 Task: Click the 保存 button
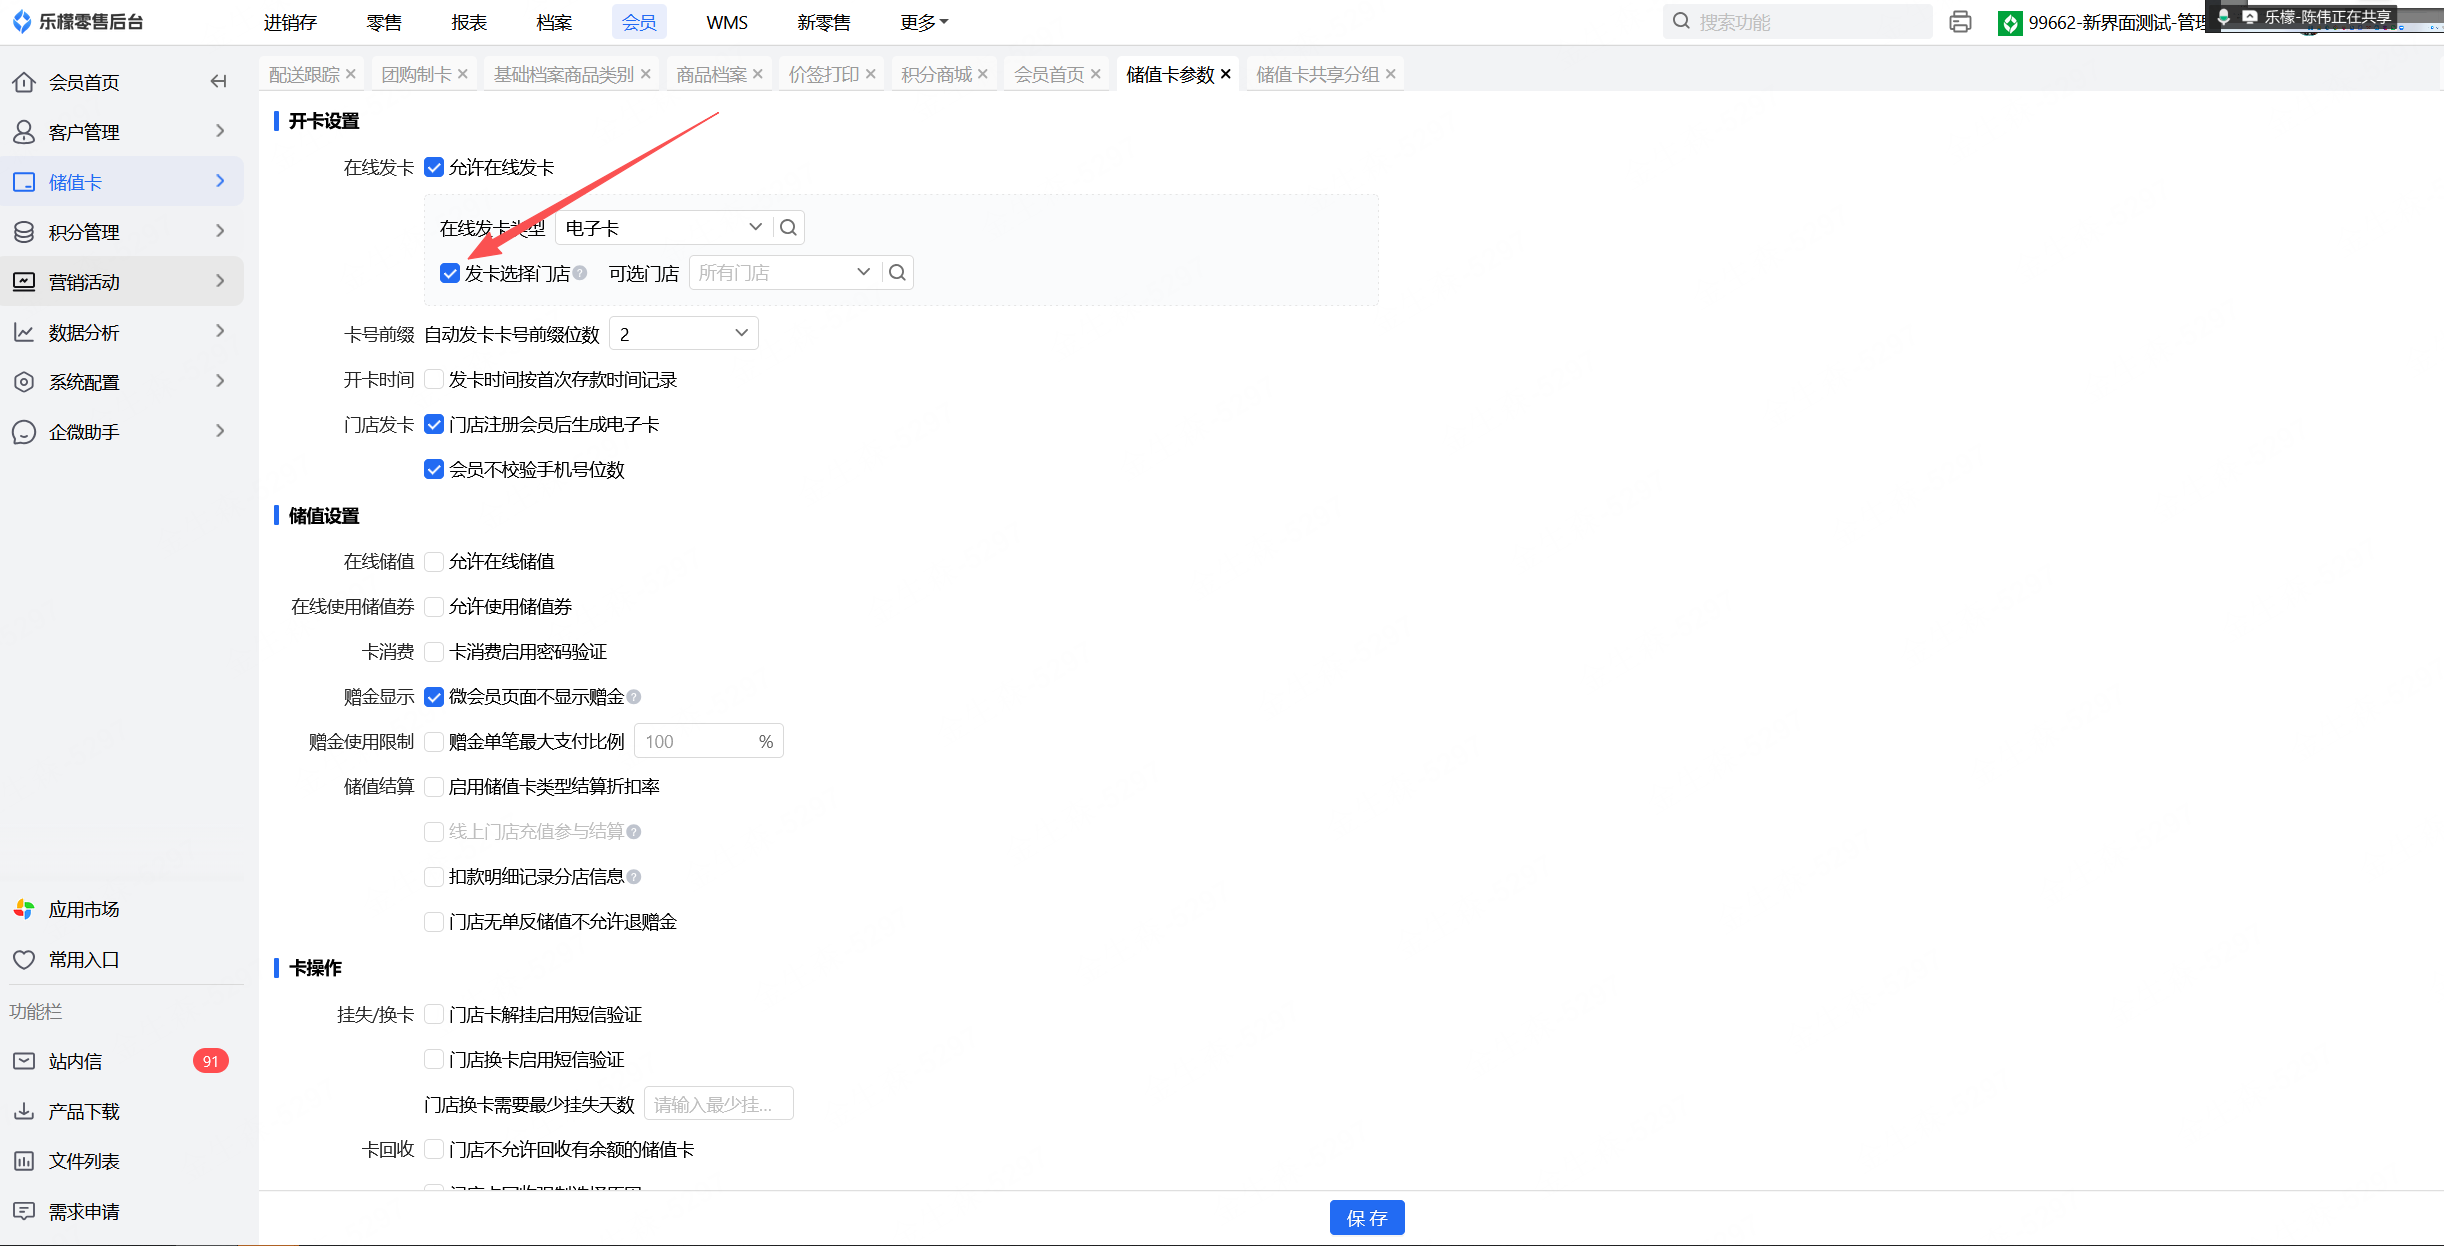1366,1218
